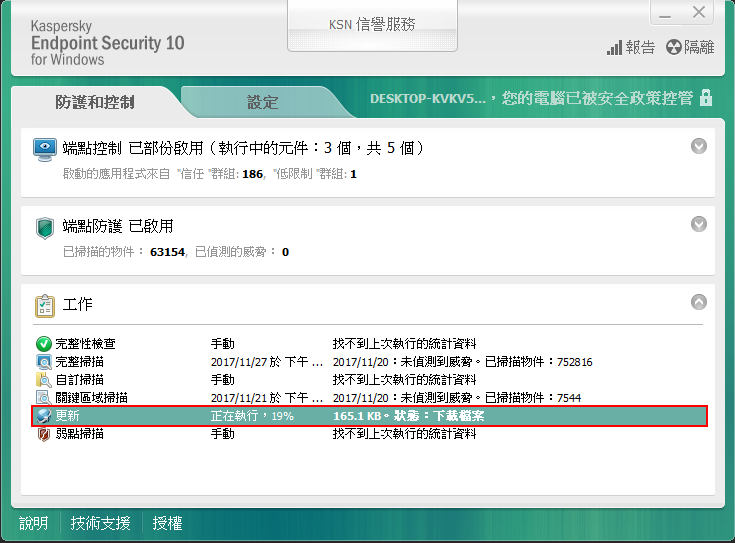Click the 工作 clipboard icon

pos(45,306)
